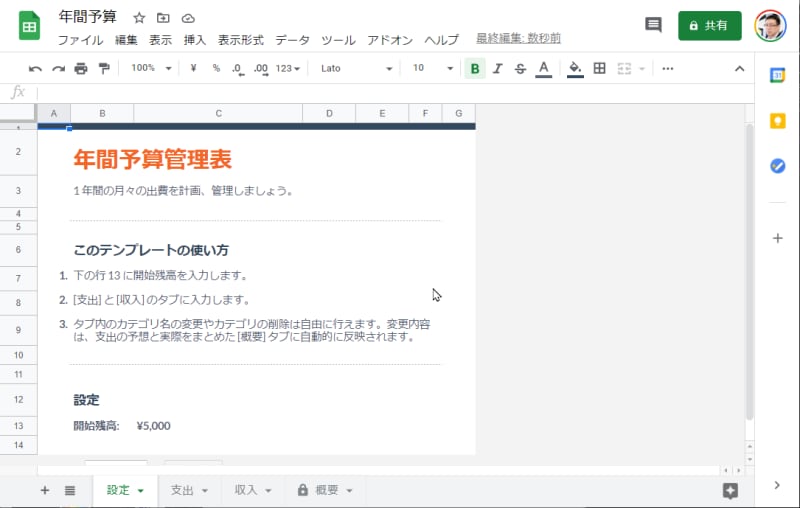The width and height of the screenshot is (800, 508).
Task: Click the plus get add-ons icon
Action: coord(778,238)
